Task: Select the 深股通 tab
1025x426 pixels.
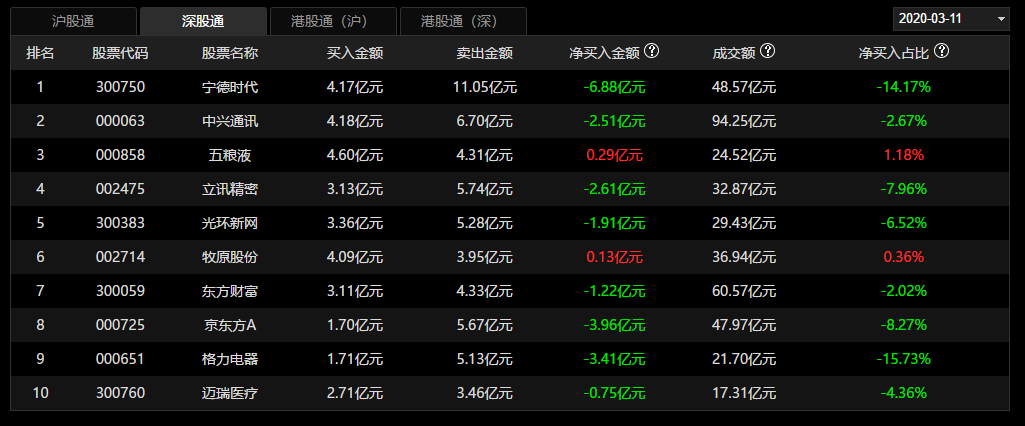Action: tap(203, 21)
